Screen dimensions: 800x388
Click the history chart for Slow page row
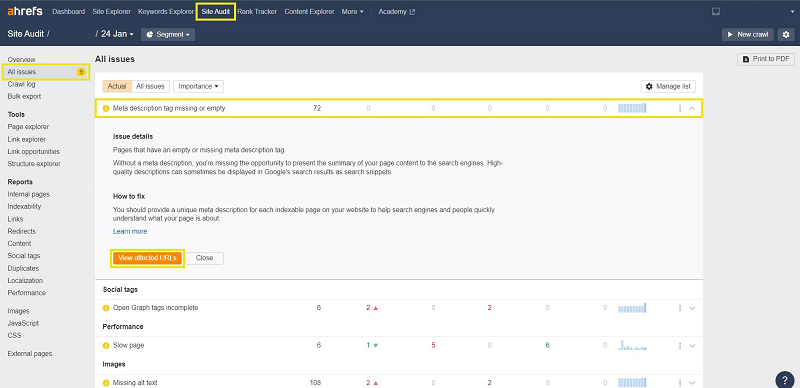632,345
